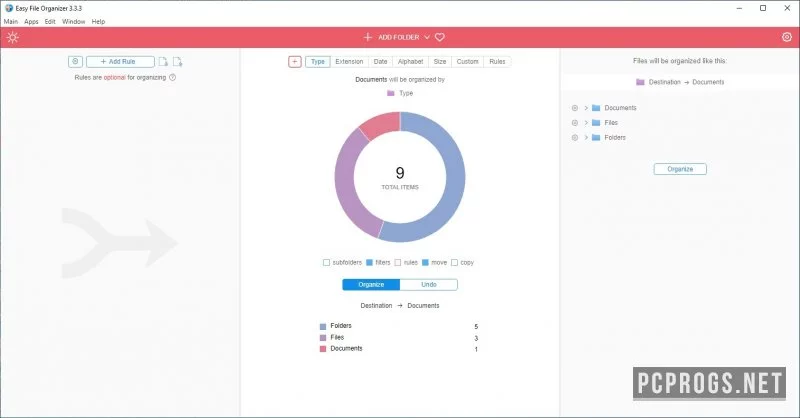Click 'Files will be organized like this:' text
The width and height of the screenshot is (800, 418).
coord(680,61)
